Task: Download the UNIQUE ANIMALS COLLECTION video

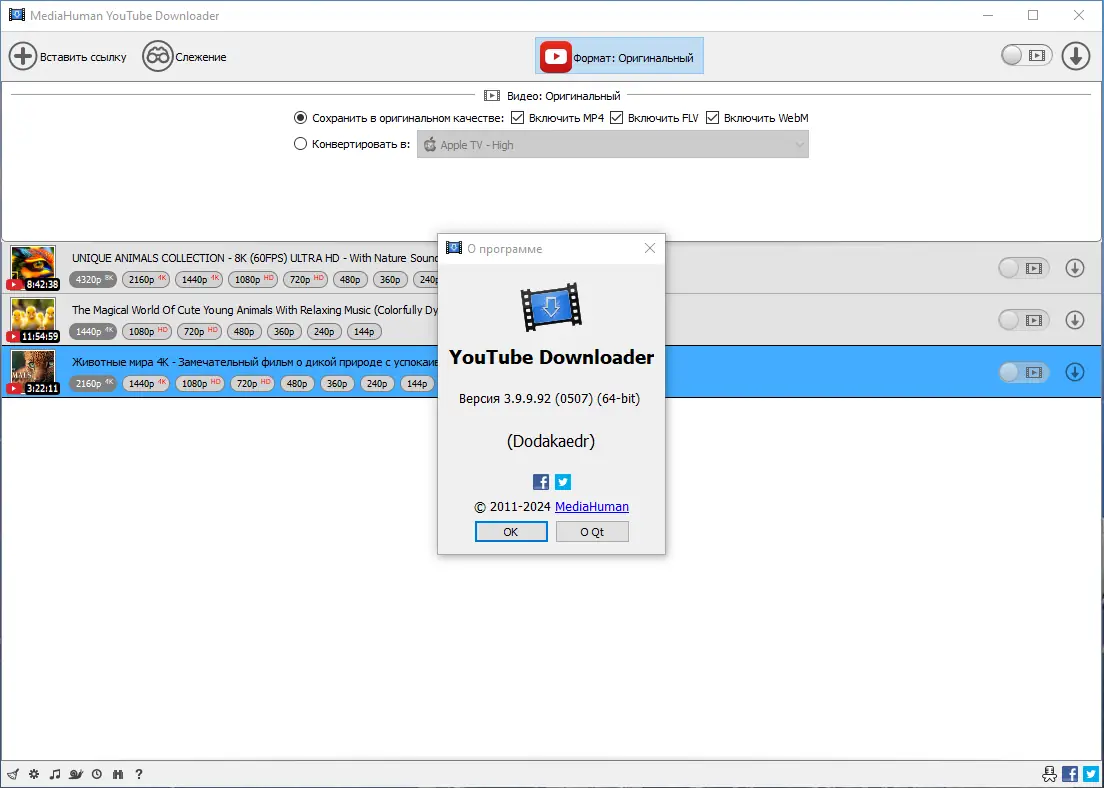Action: click(1074, 268)
